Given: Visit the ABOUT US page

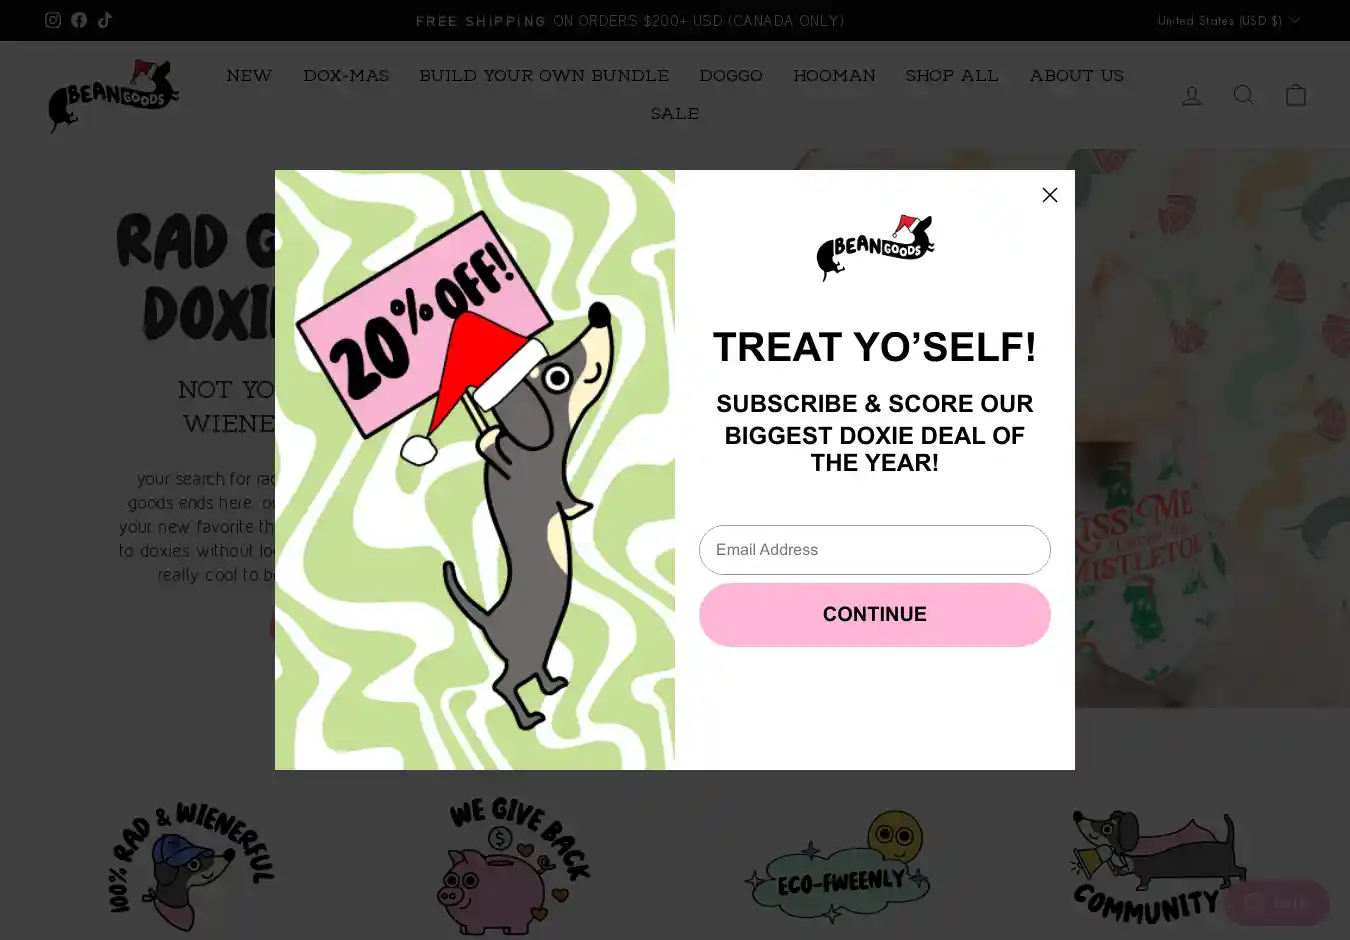Looking at the screenshot, I should click(1077, 76).
